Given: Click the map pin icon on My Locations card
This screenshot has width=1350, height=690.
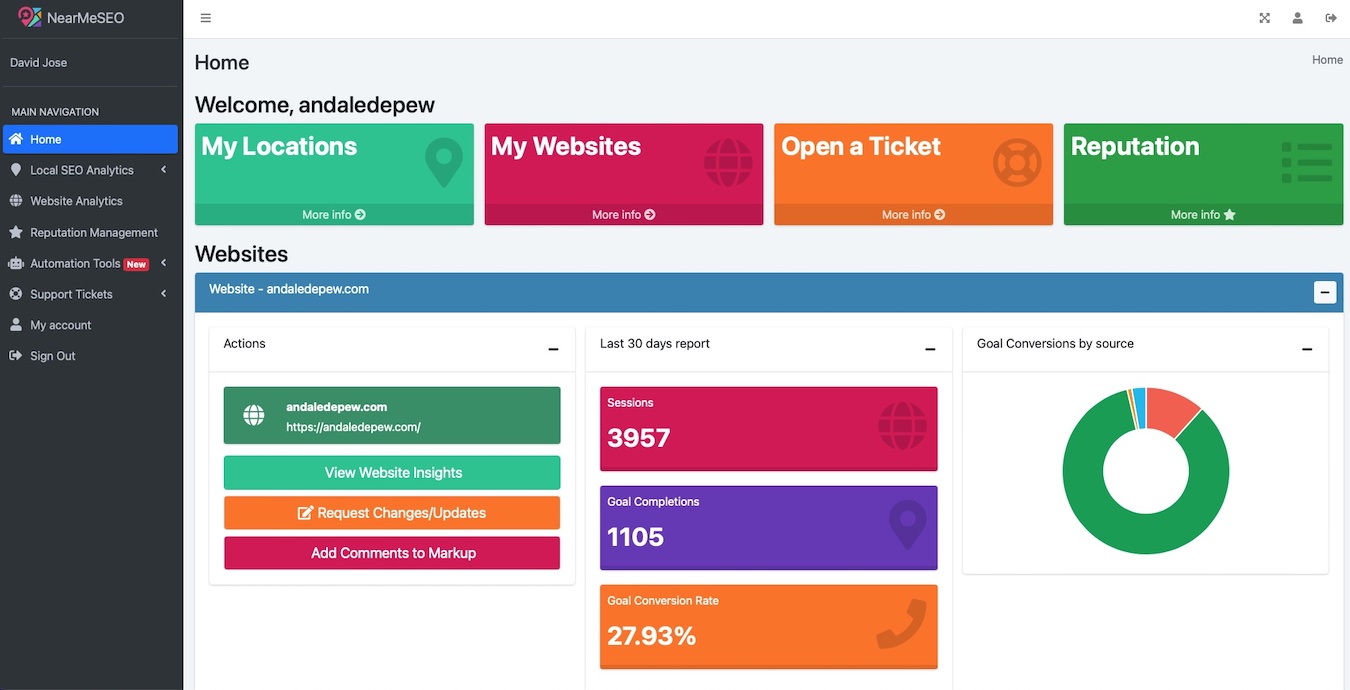Looking at the screenshot, I should point(443,163).
